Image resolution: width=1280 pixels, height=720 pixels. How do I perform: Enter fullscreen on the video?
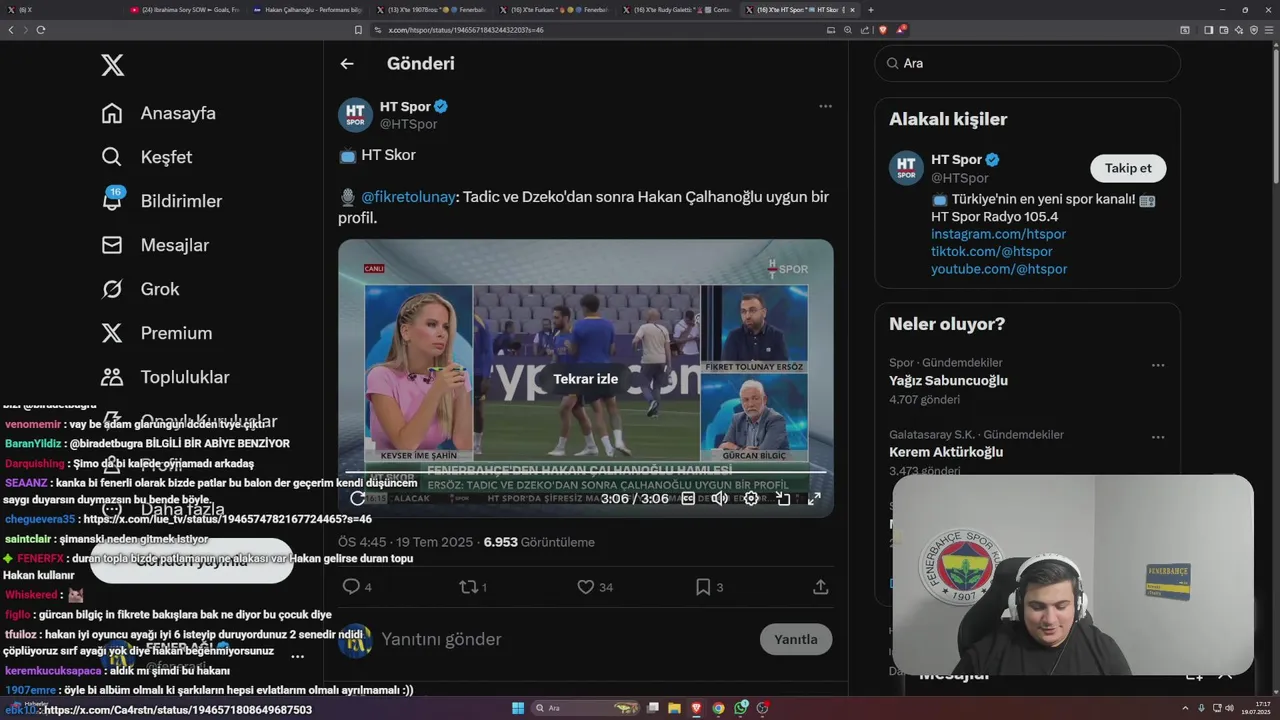[814, 498]
